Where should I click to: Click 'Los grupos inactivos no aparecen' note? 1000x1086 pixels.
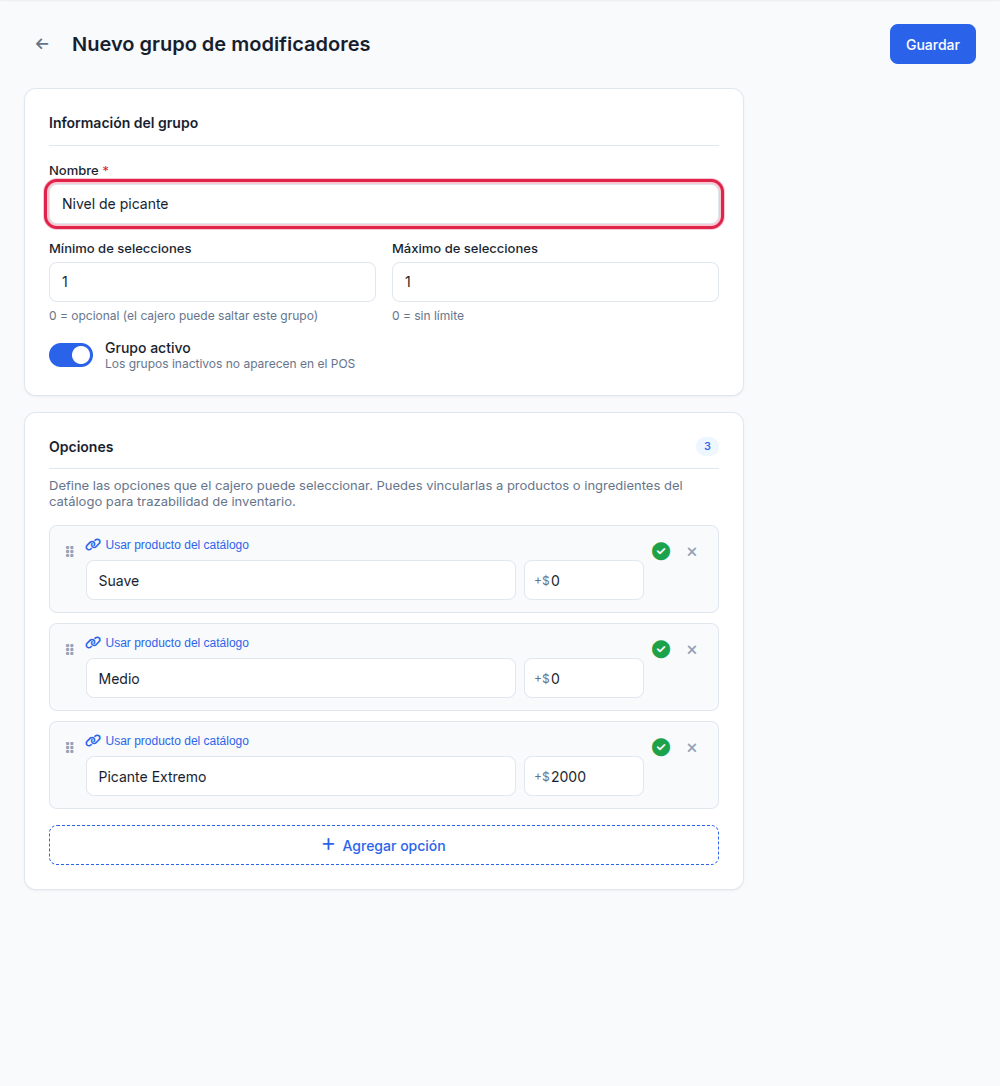(x=230, y=364)
